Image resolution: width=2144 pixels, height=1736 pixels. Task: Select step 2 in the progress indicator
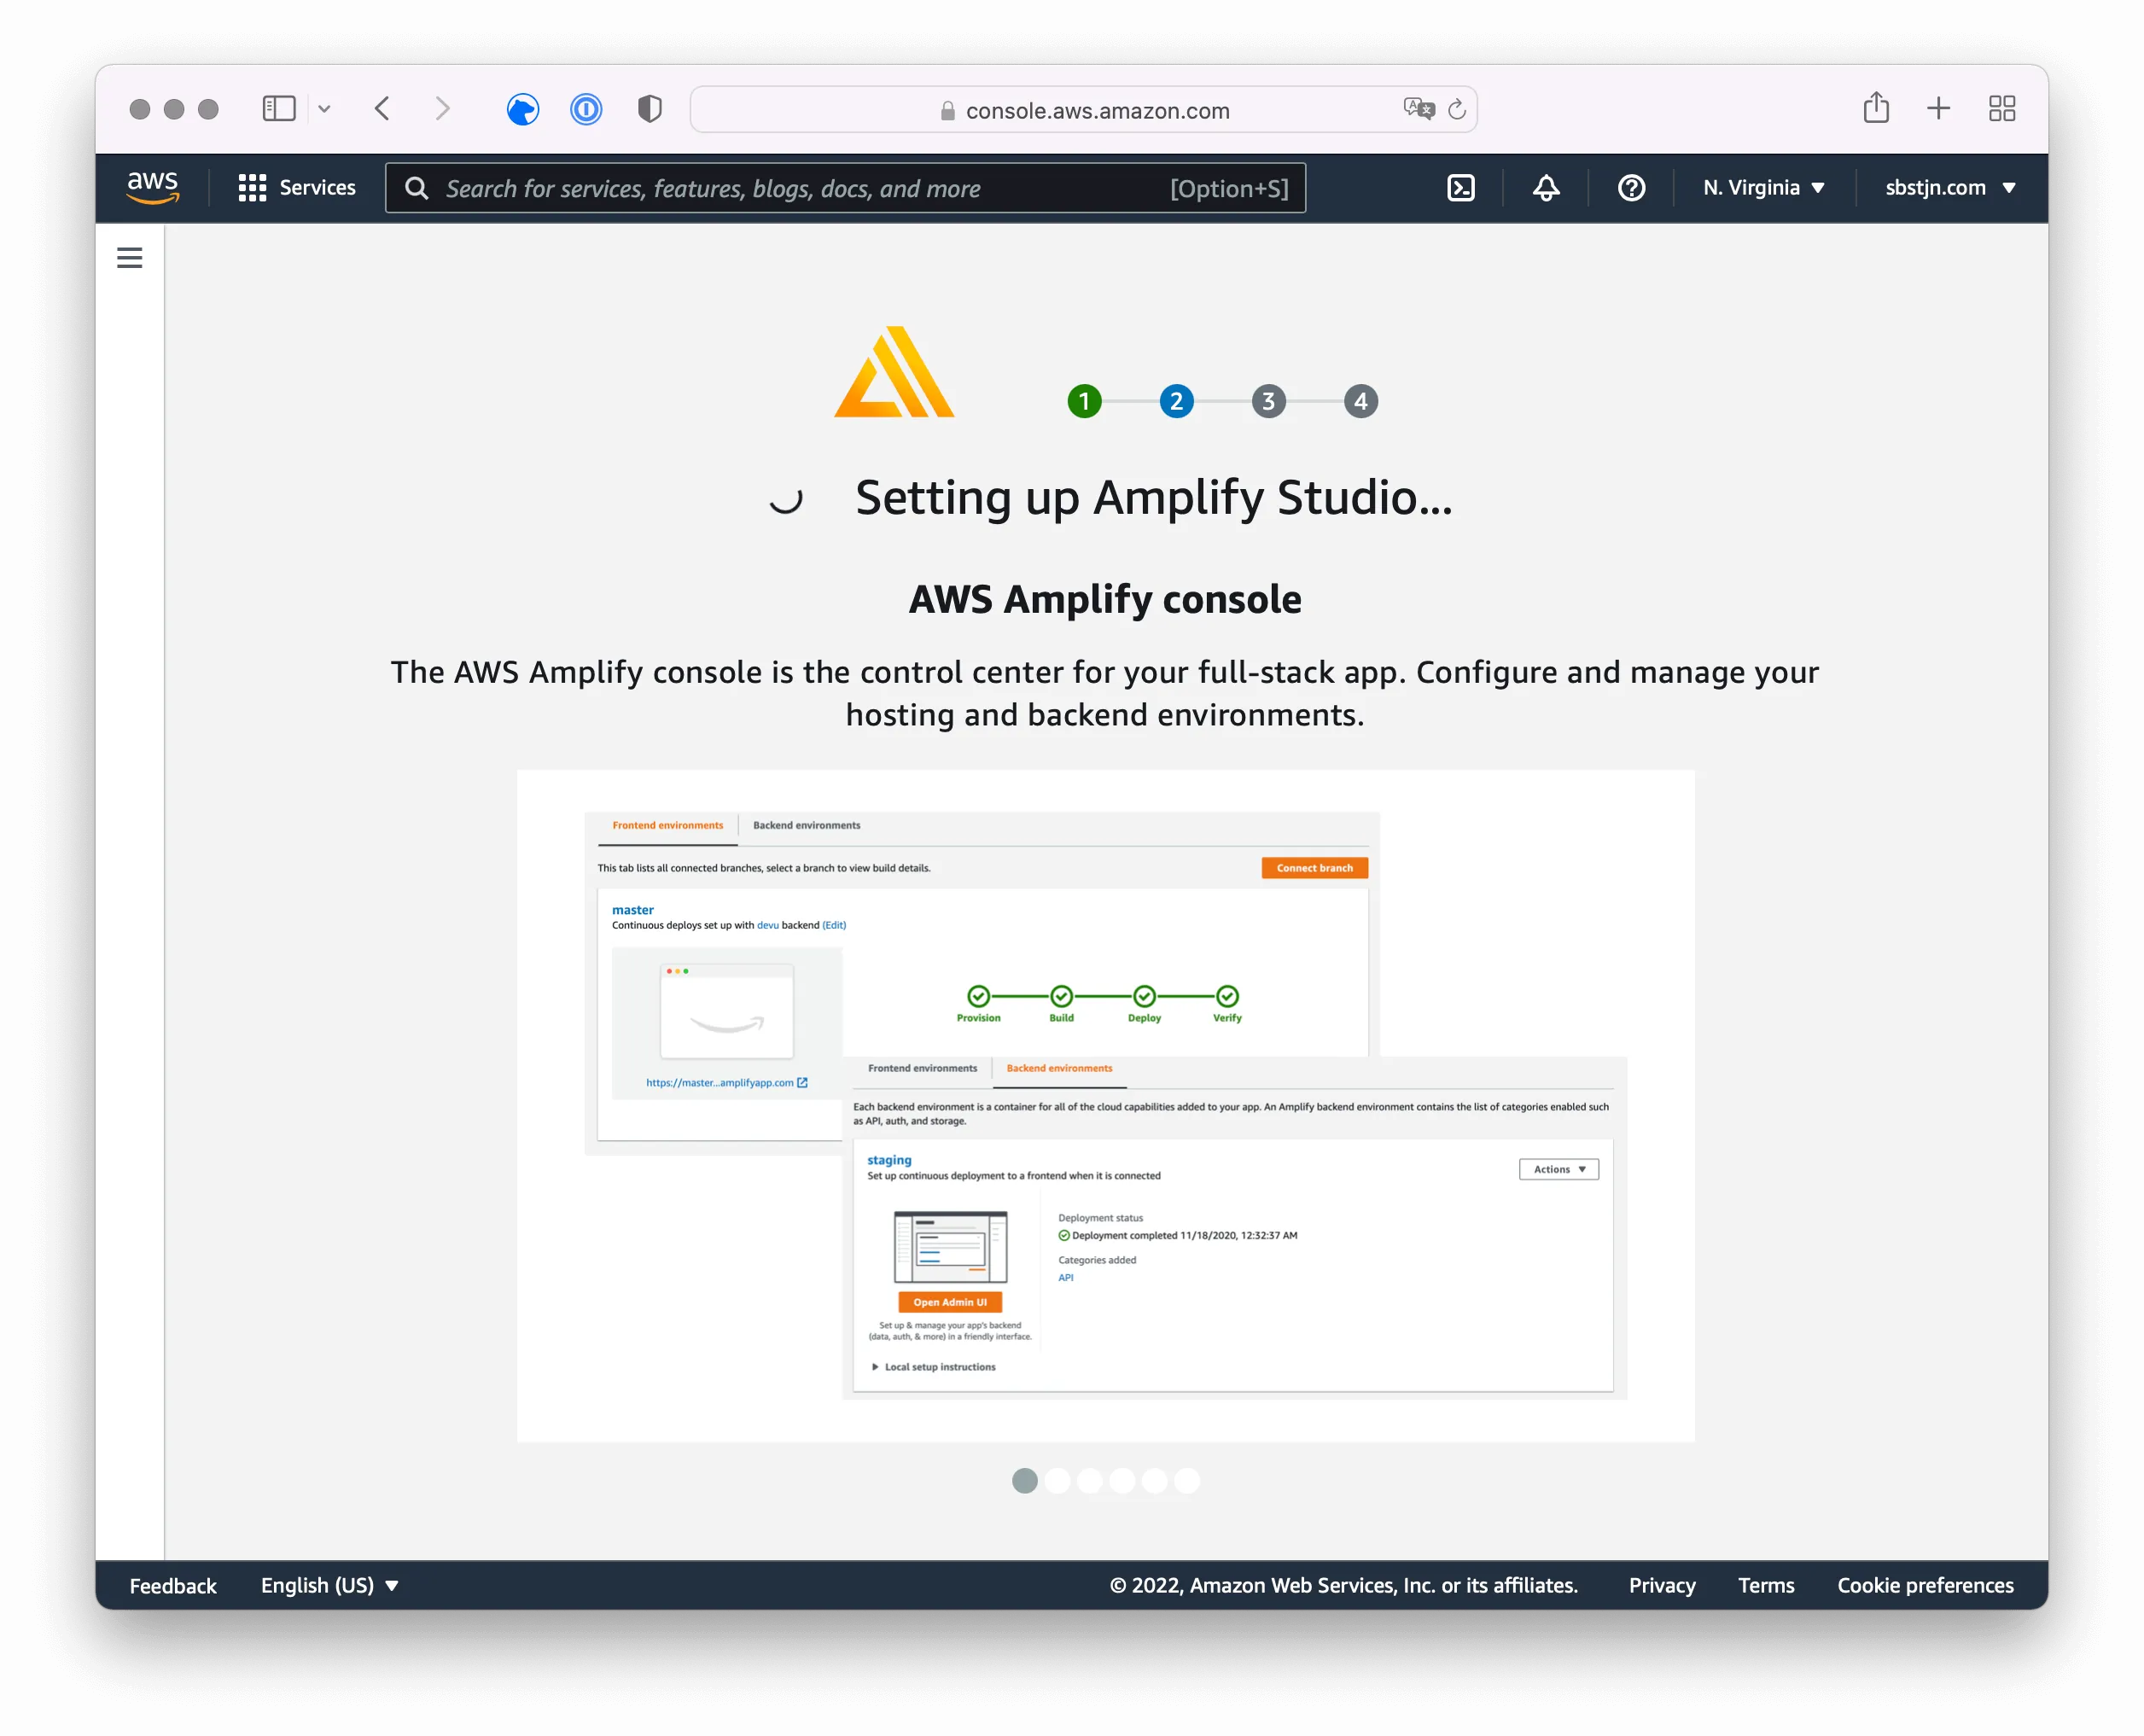click(x=1176, y=401)
